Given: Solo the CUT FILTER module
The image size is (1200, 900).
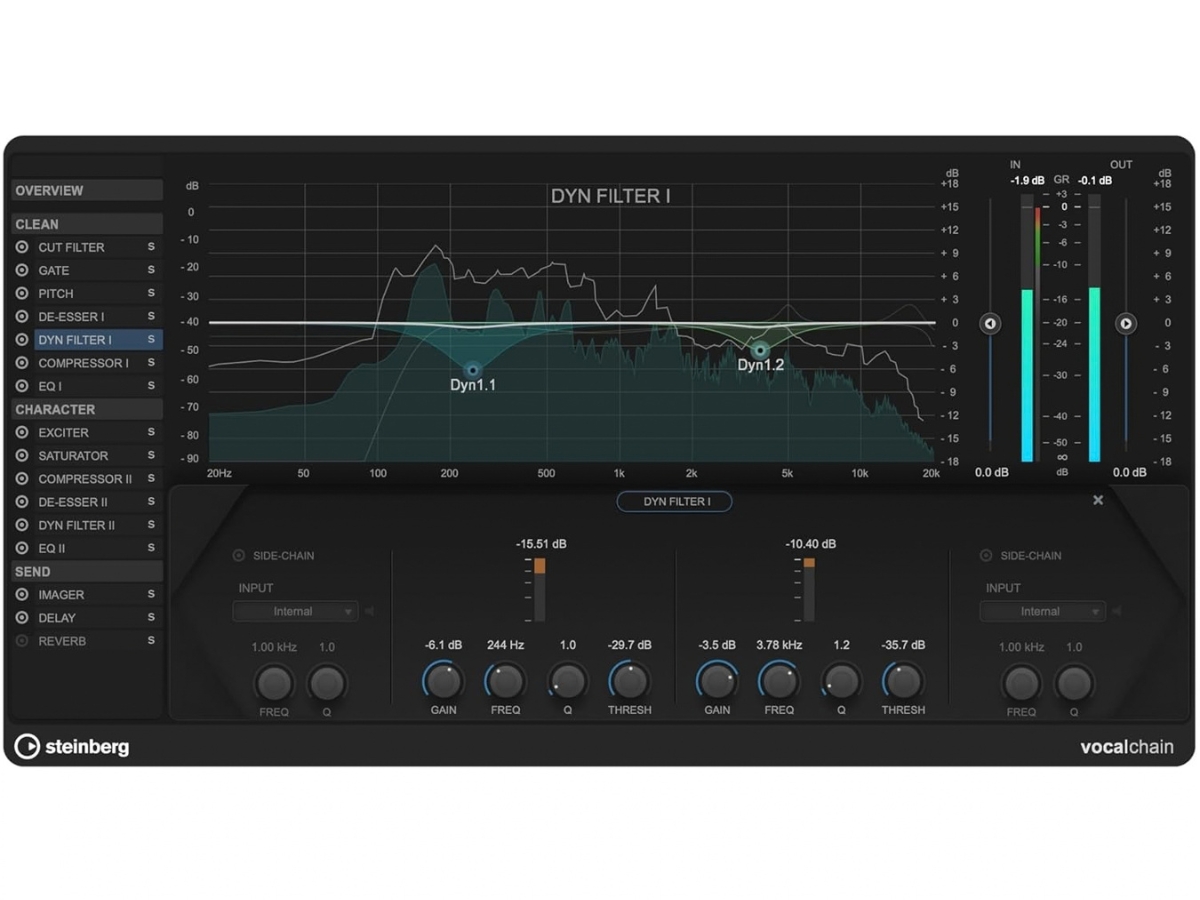Looking at the screenshot, I should (x=151, y=247).
